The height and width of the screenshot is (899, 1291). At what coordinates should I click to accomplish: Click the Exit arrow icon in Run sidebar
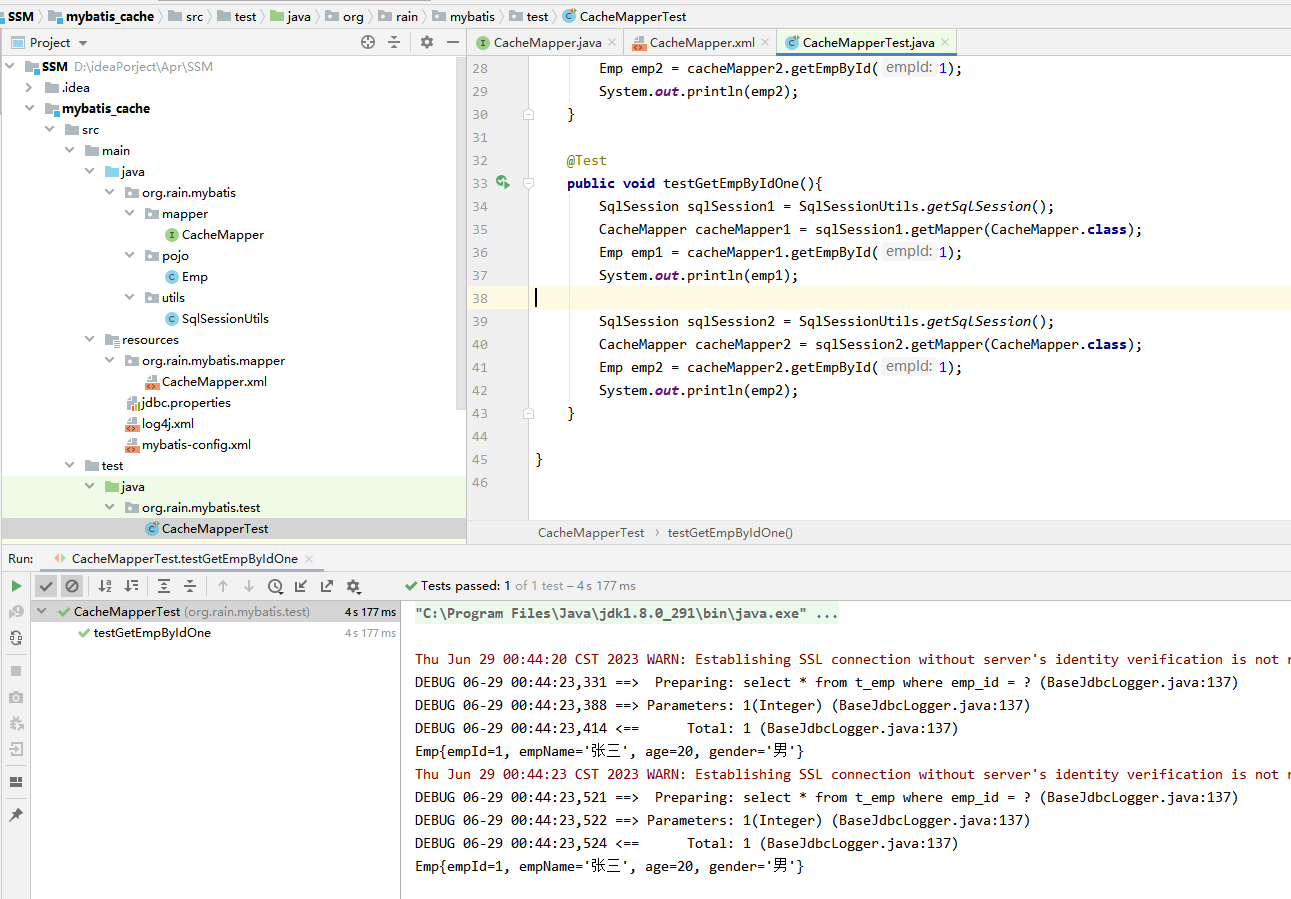pyautogui.click(x=16, y=749)
